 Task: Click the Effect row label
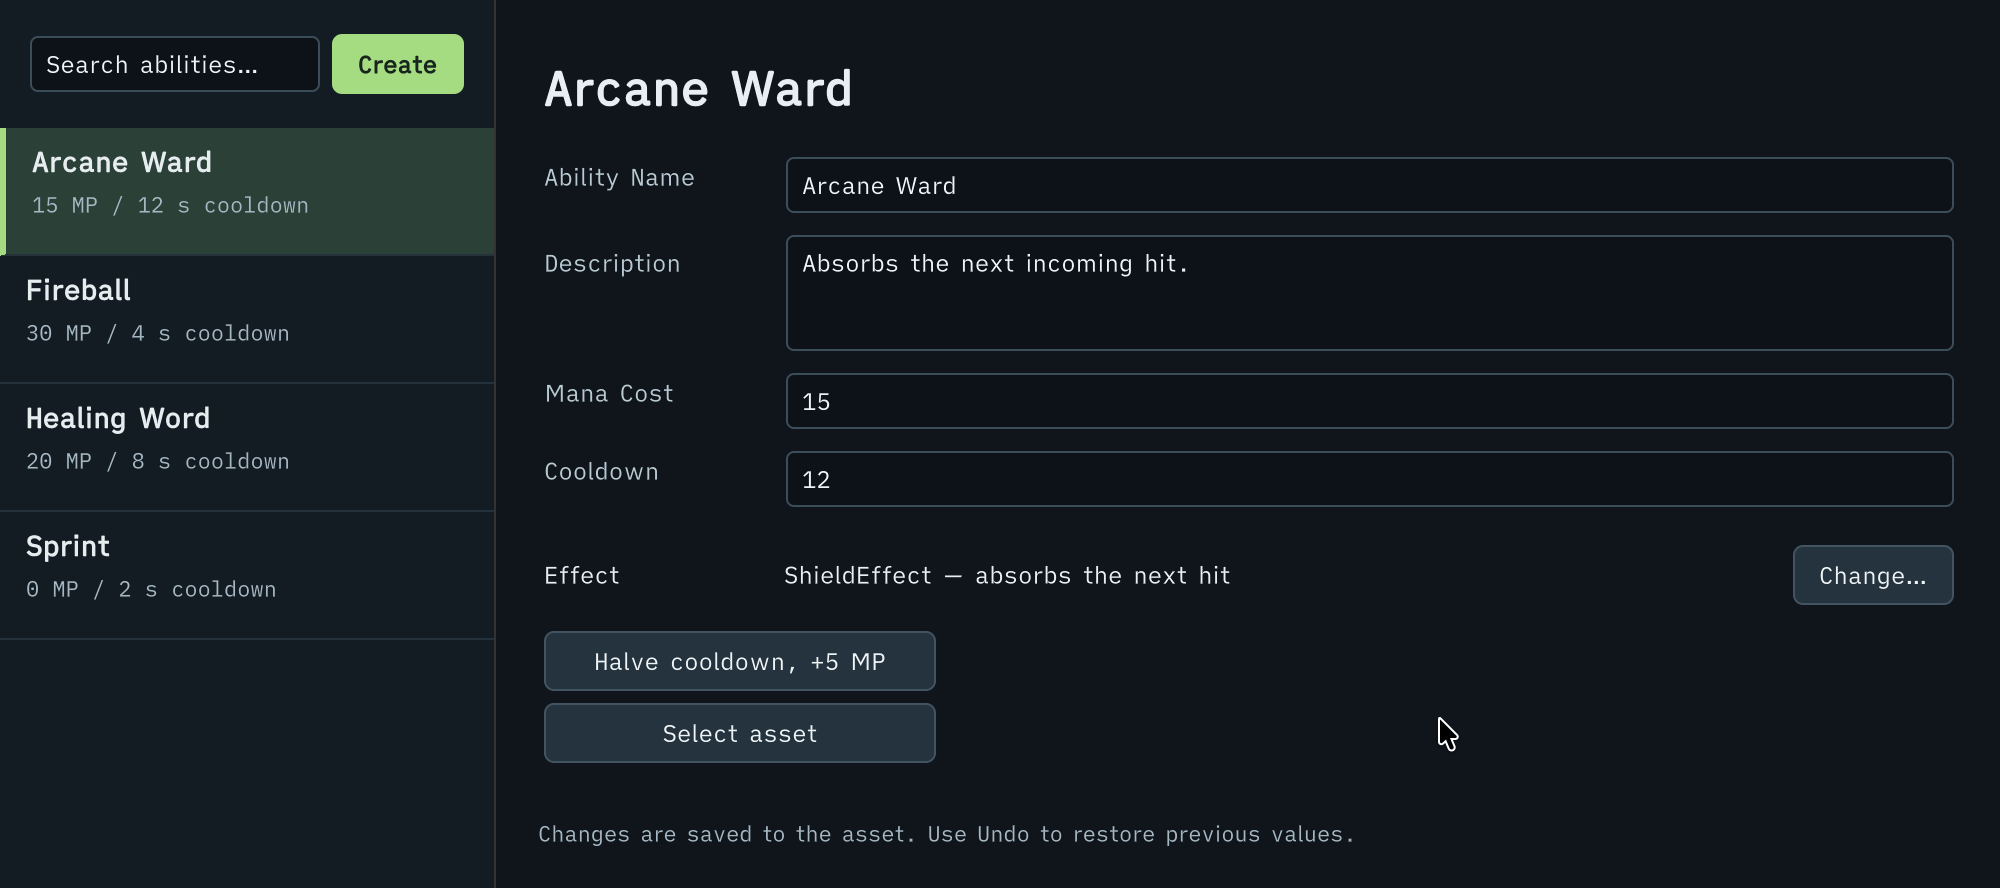click(x=582, y=576)
